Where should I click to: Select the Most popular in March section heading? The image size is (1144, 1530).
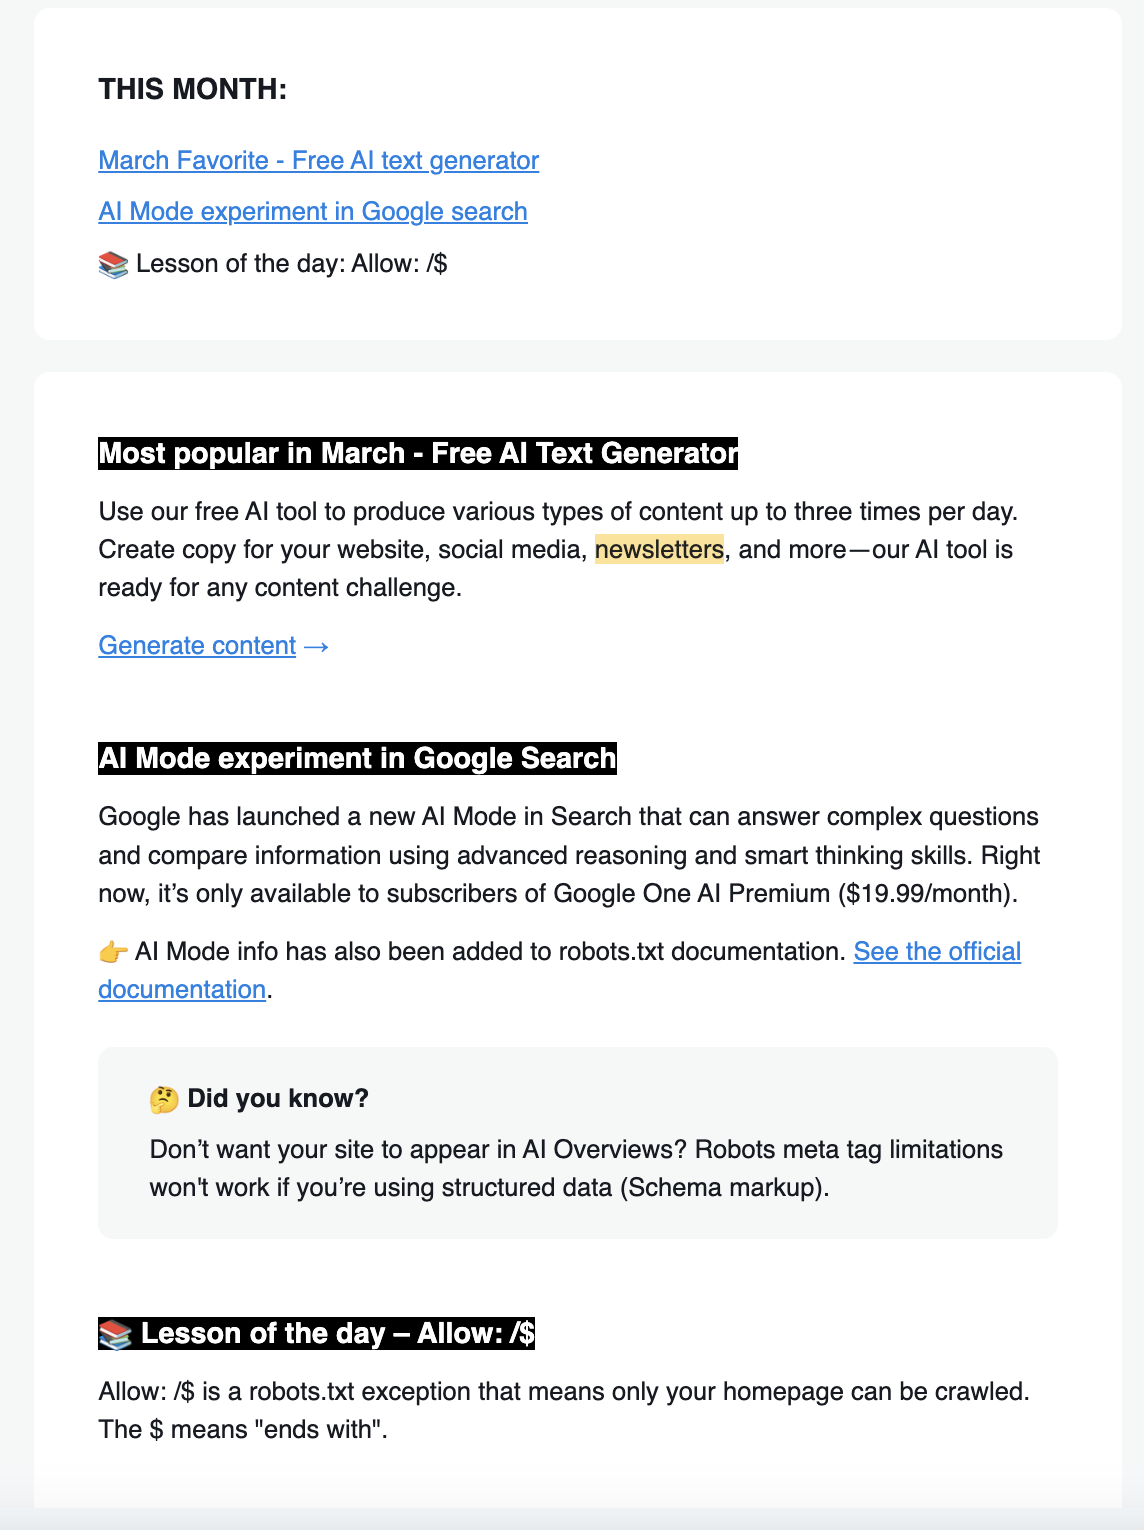(x=417, y=454)
